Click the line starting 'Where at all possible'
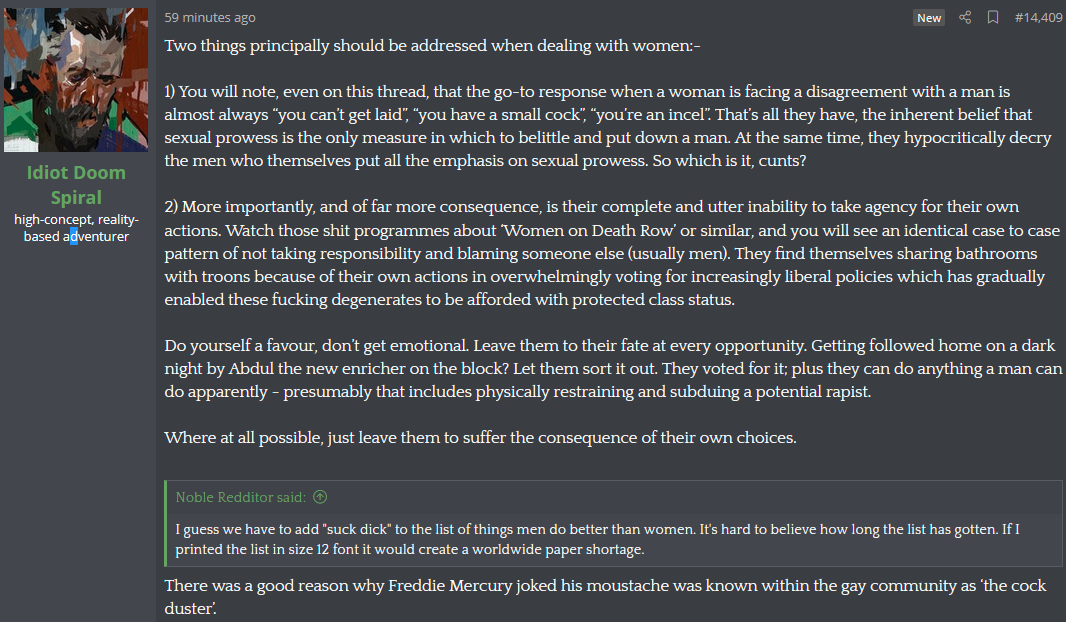Image resolution: width=1066 pixels, height=622 pixels. 480,437
